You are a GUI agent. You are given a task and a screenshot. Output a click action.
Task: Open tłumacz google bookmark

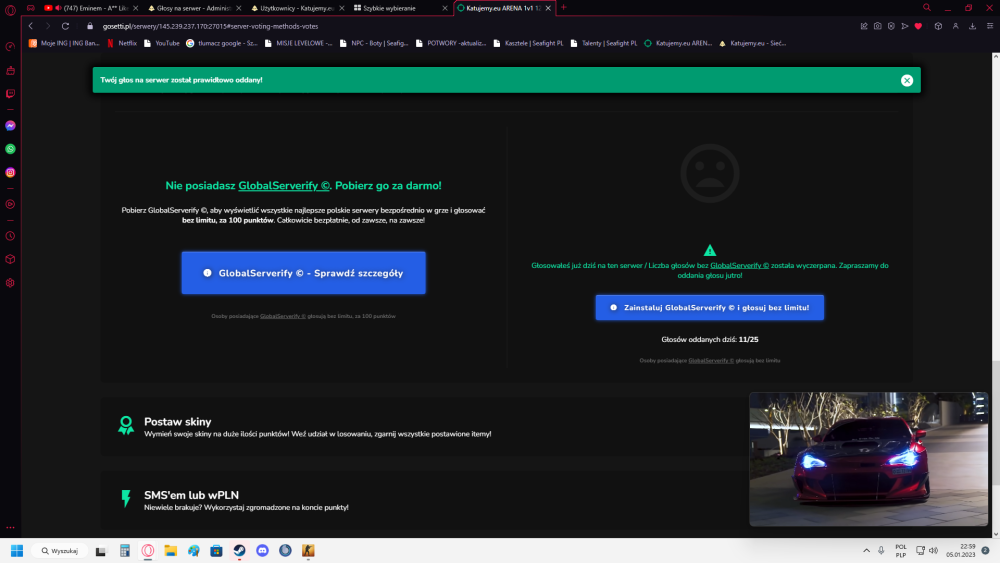pyautogui.click(x=222, y=43)
